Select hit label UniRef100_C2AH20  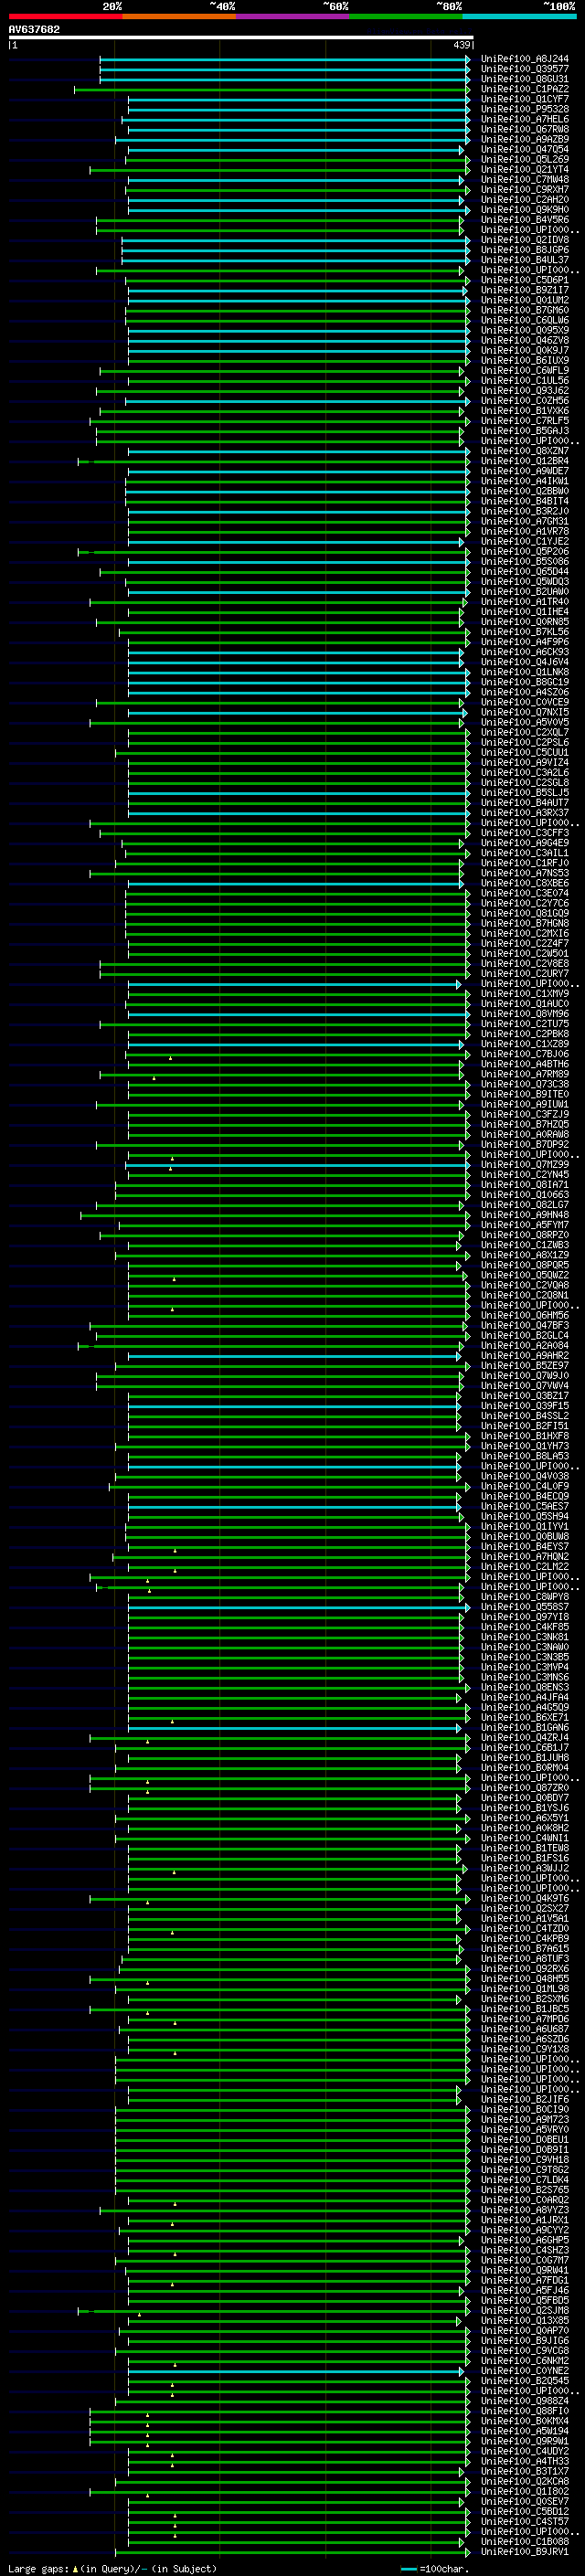click(x=525, y=200)
